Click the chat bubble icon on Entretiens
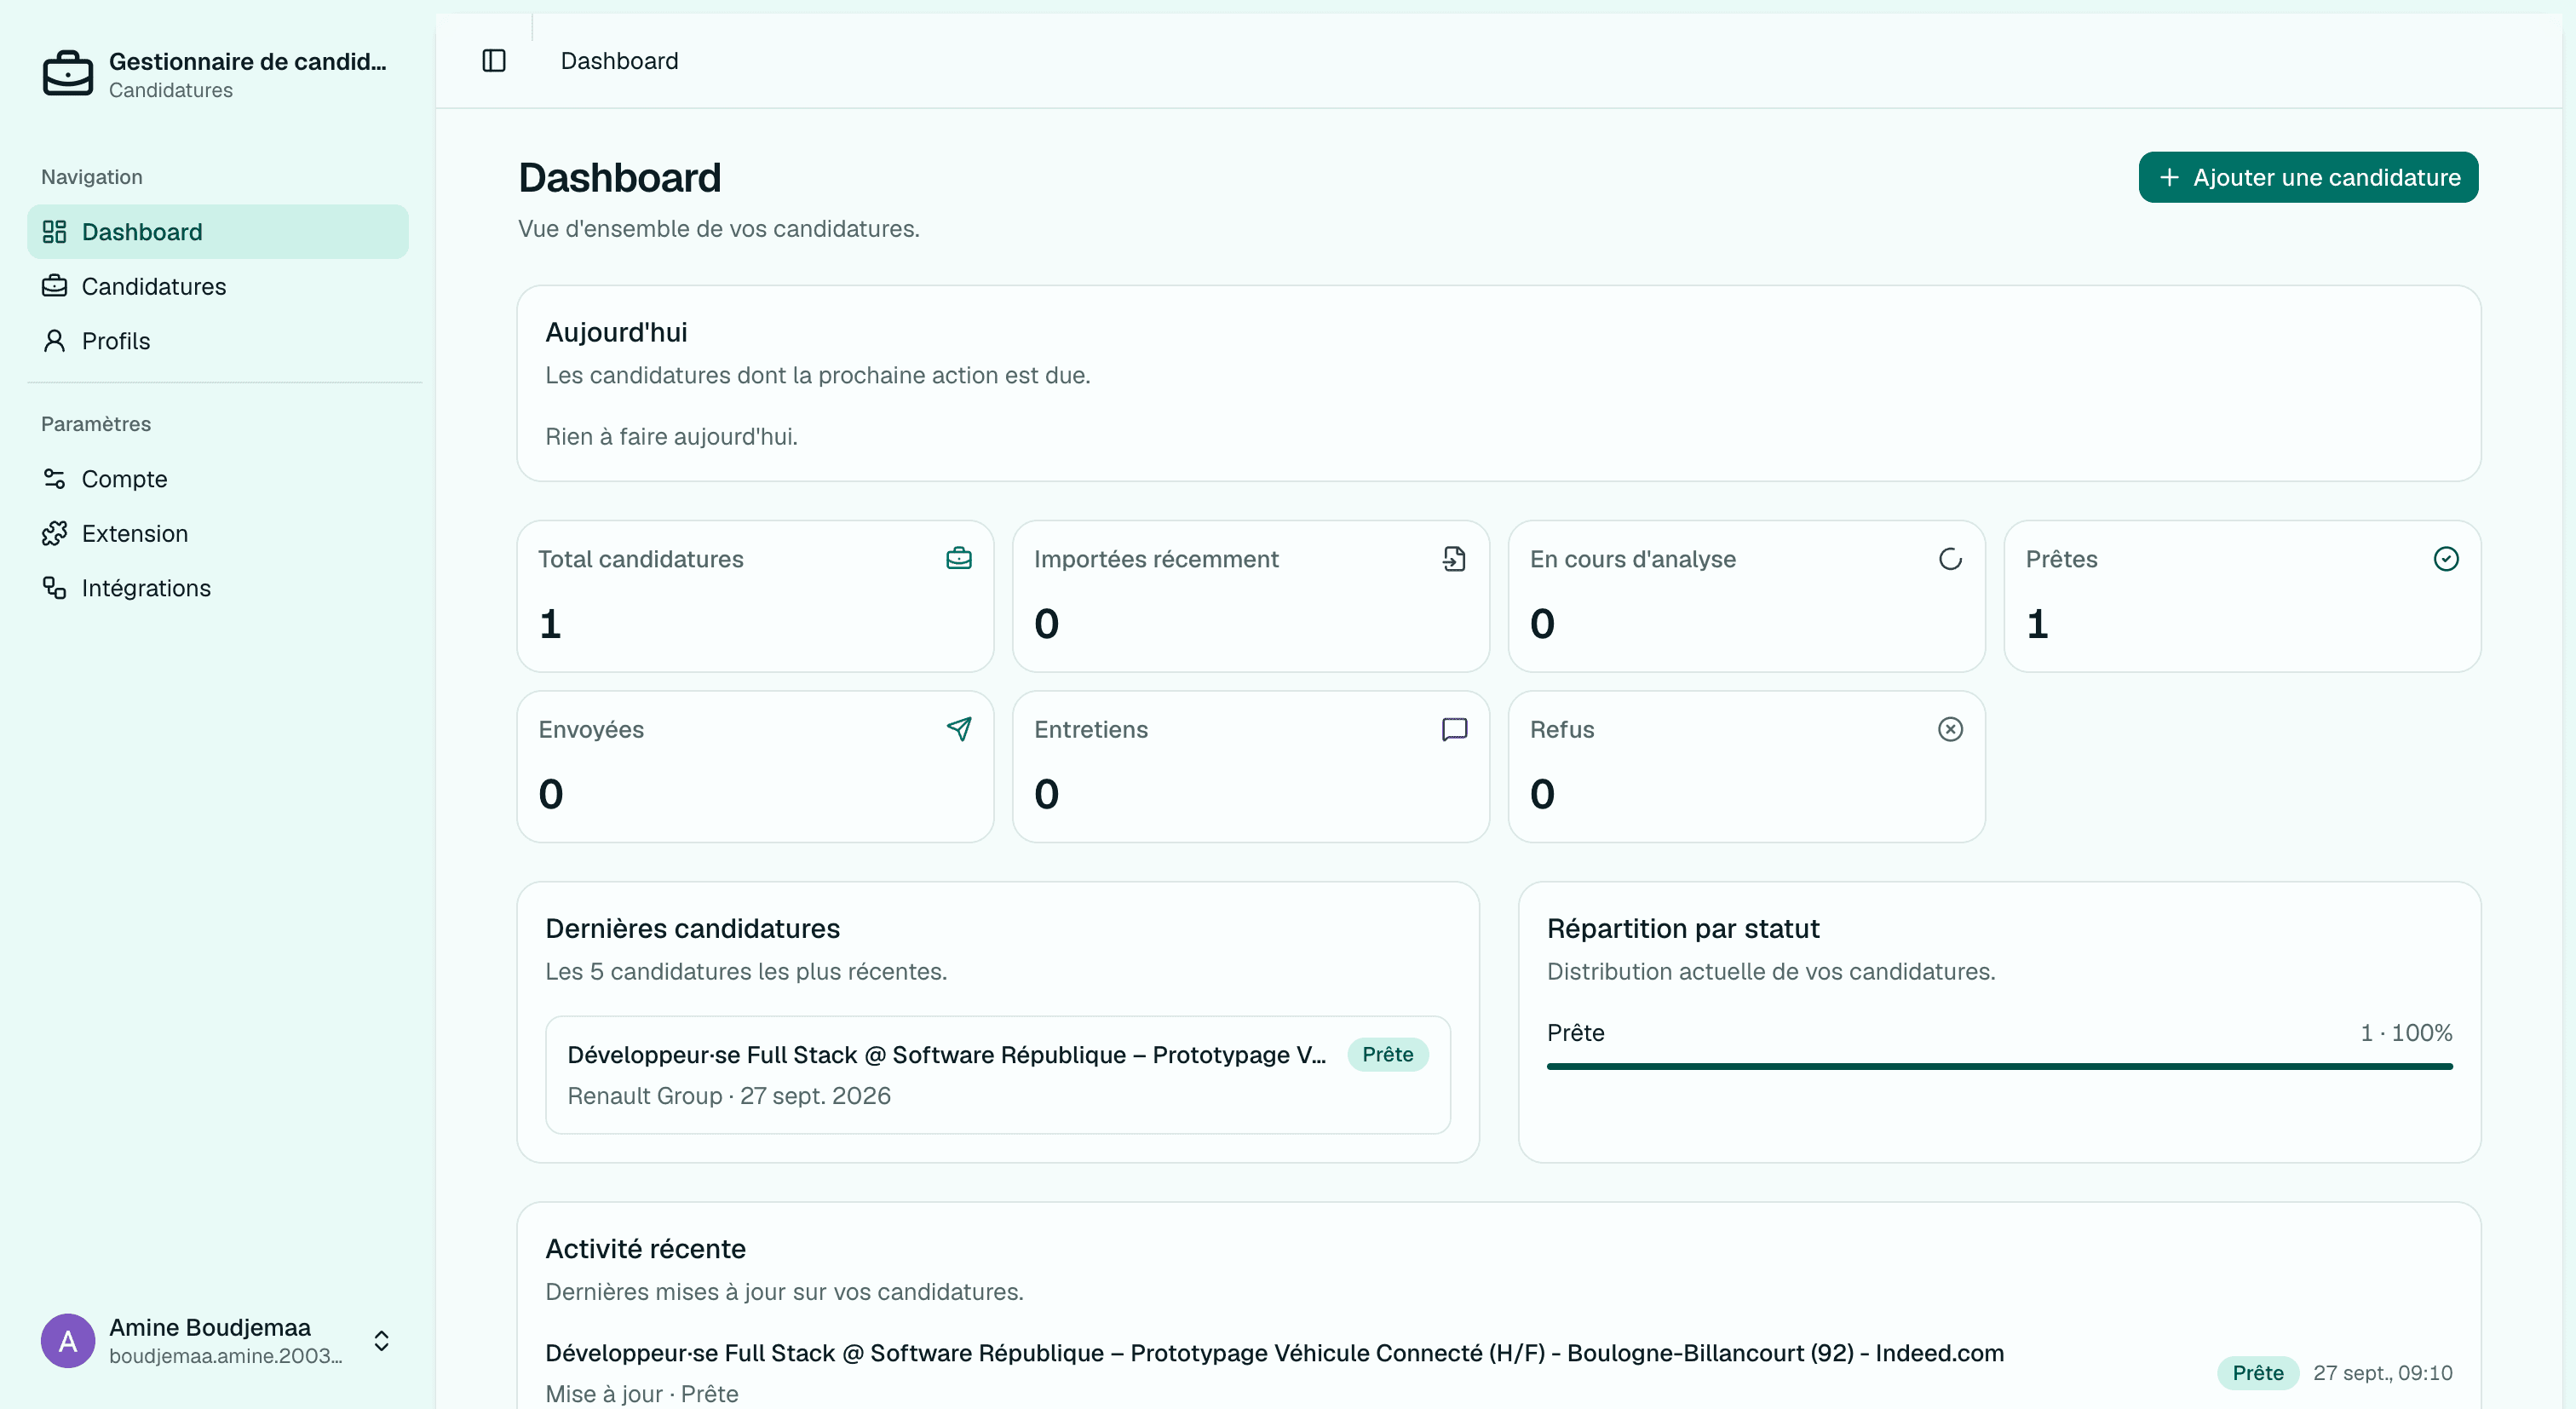The height and width of the screenshot is (1409, 2576). coord(1454,729)
